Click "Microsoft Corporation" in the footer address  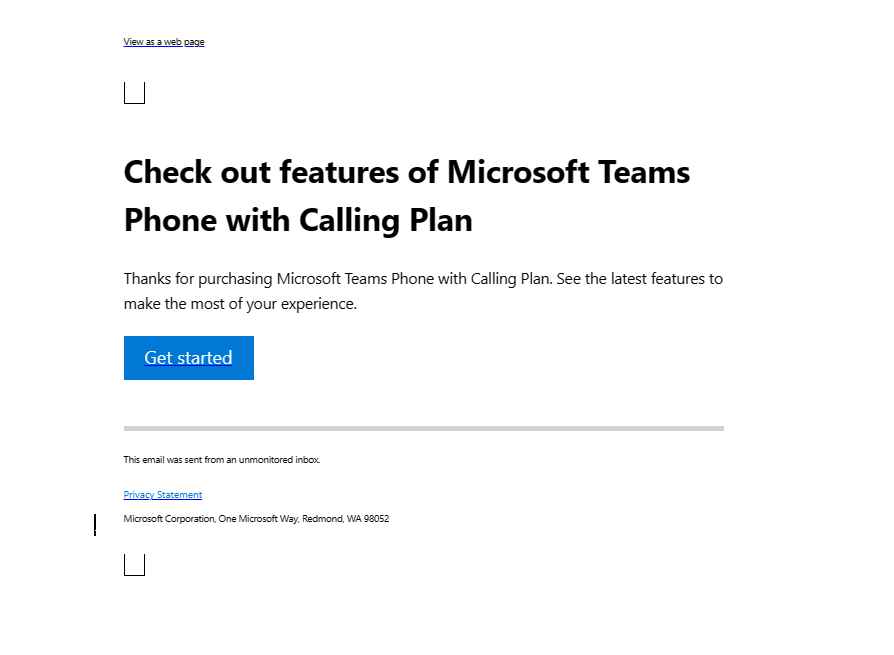(169, 519)
